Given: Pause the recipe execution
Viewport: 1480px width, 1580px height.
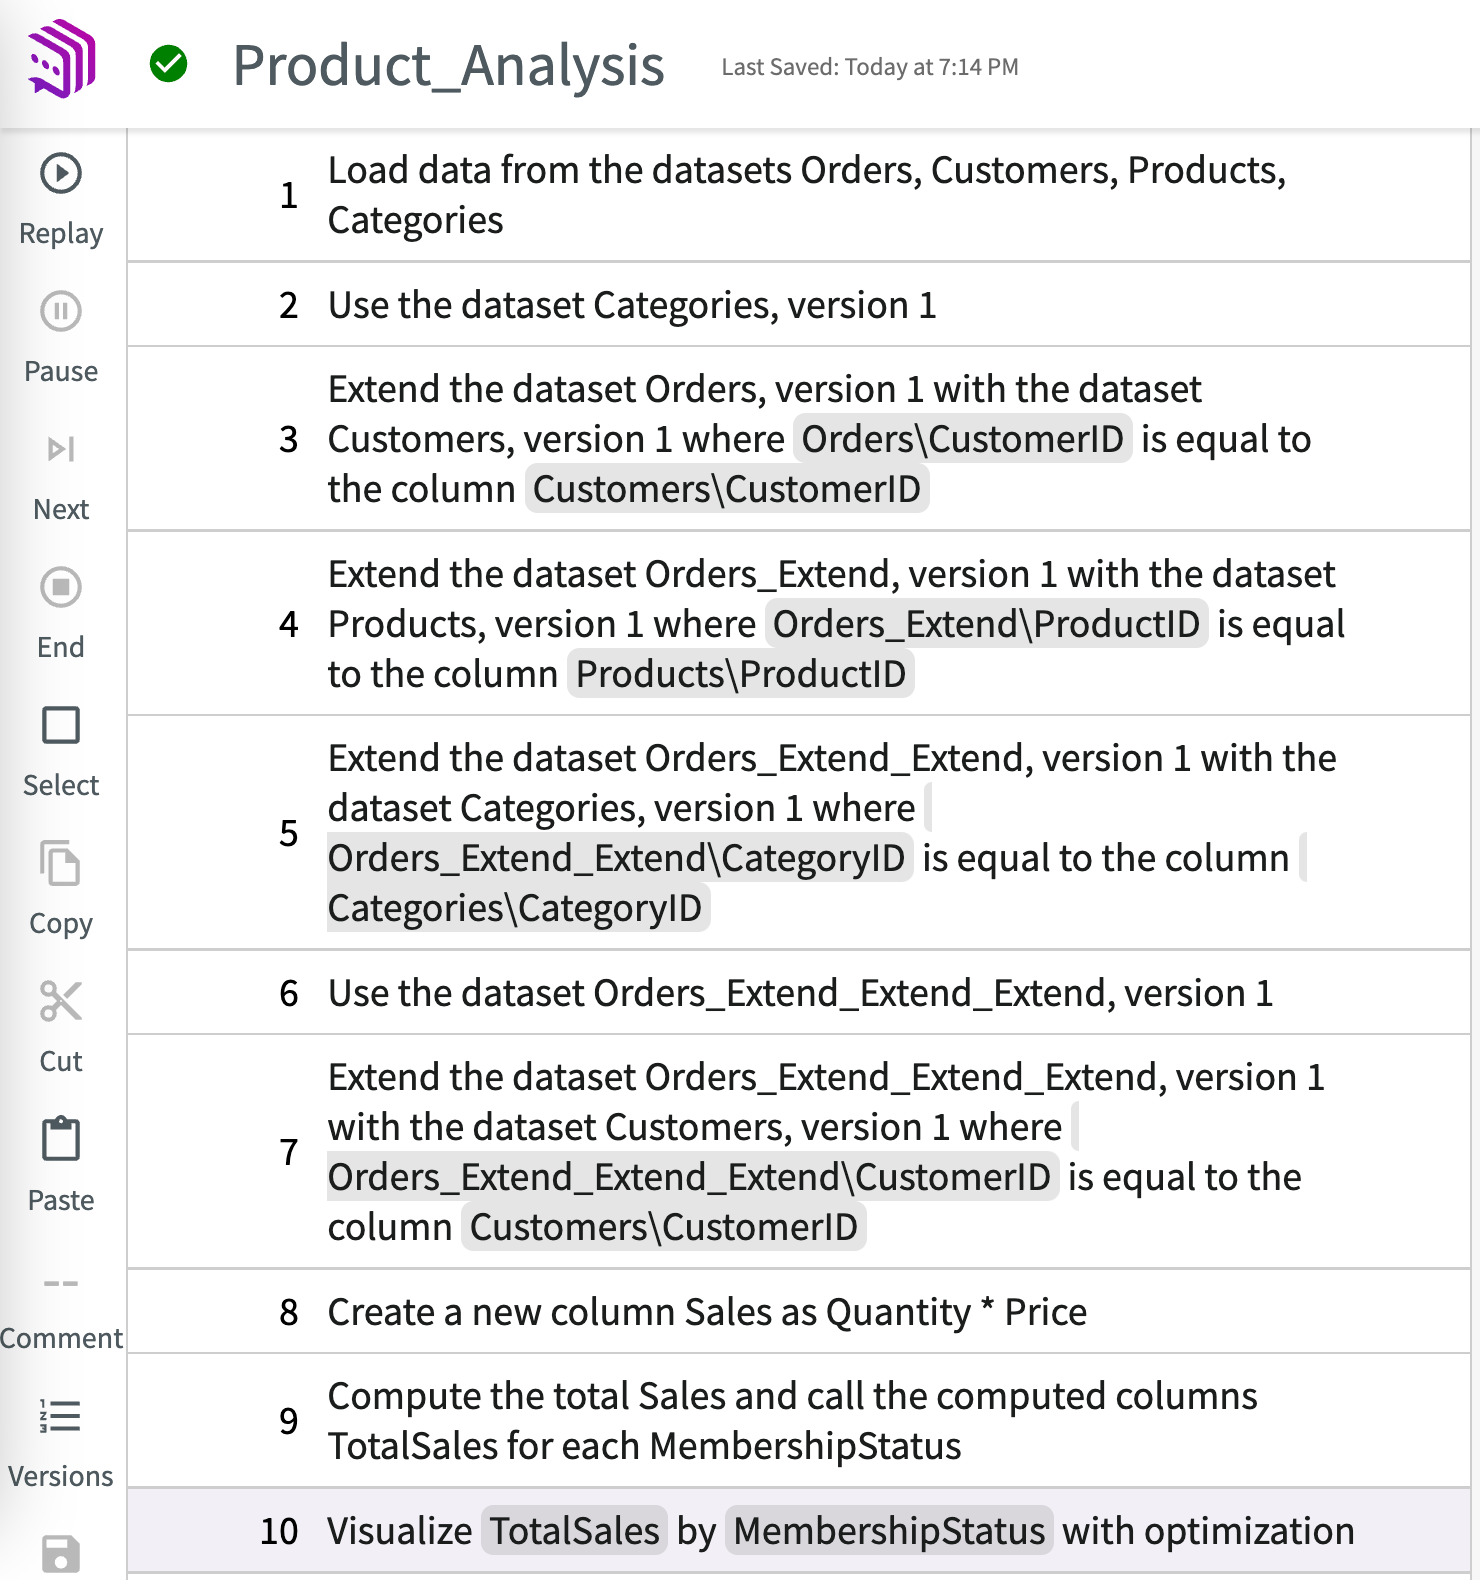Looking at the screenshot, I should click(x=61, y=312).
